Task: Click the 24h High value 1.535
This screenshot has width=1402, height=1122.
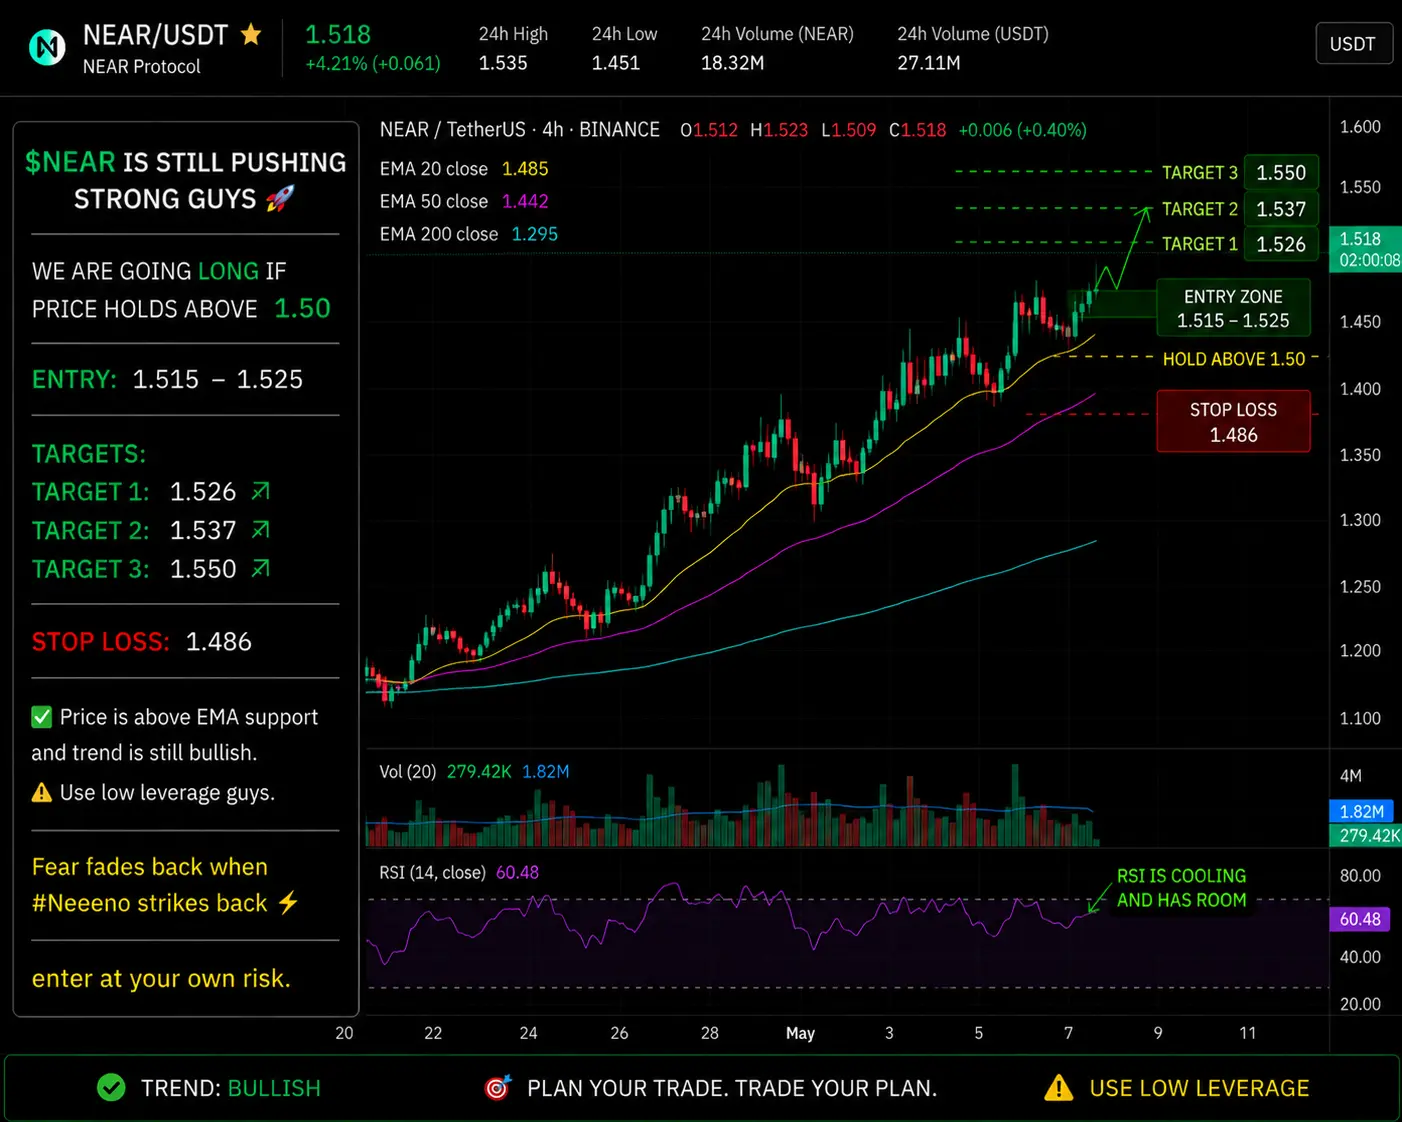Action: click(x=503, y=63)
